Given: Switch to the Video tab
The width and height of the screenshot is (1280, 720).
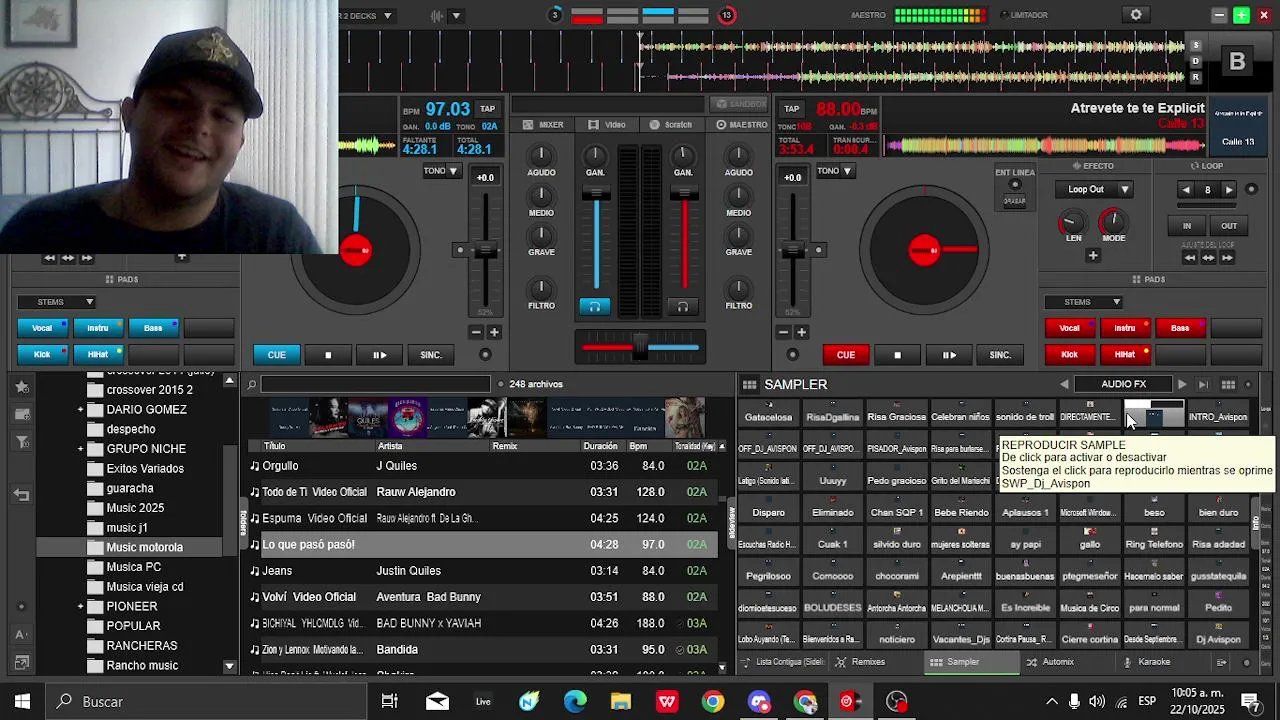Looking at the screenshot, I should [607, 125].
